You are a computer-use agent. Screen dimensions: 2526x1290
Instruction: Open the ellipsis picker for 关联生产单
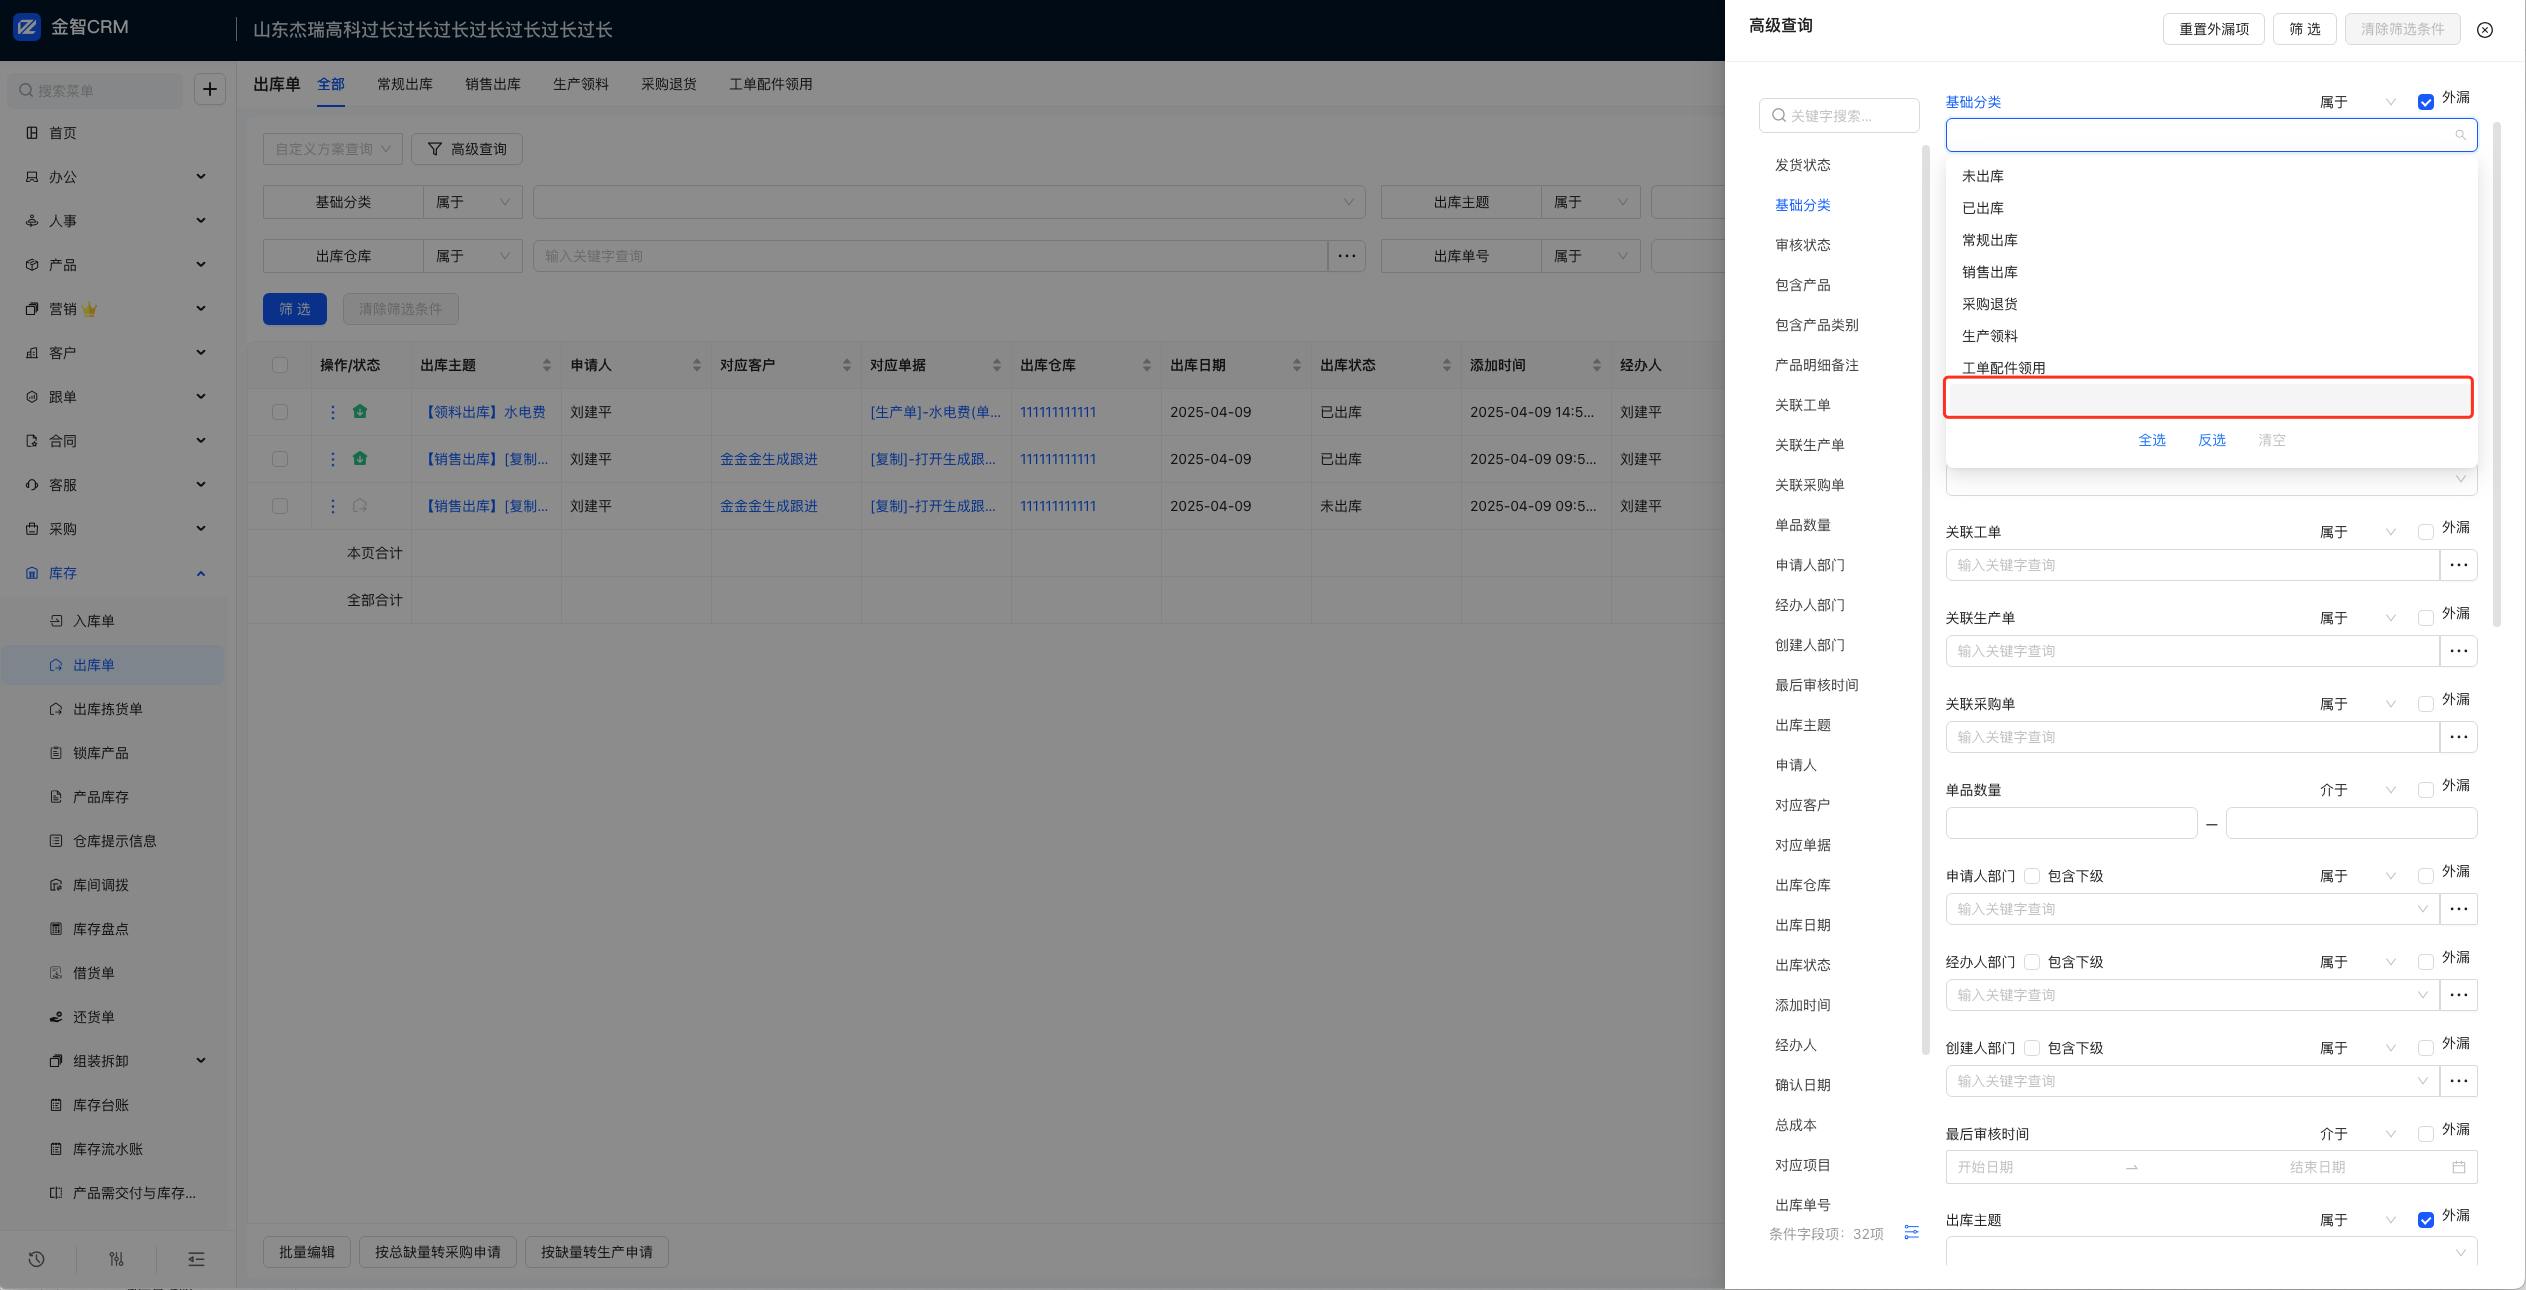tap(2459, 651)
